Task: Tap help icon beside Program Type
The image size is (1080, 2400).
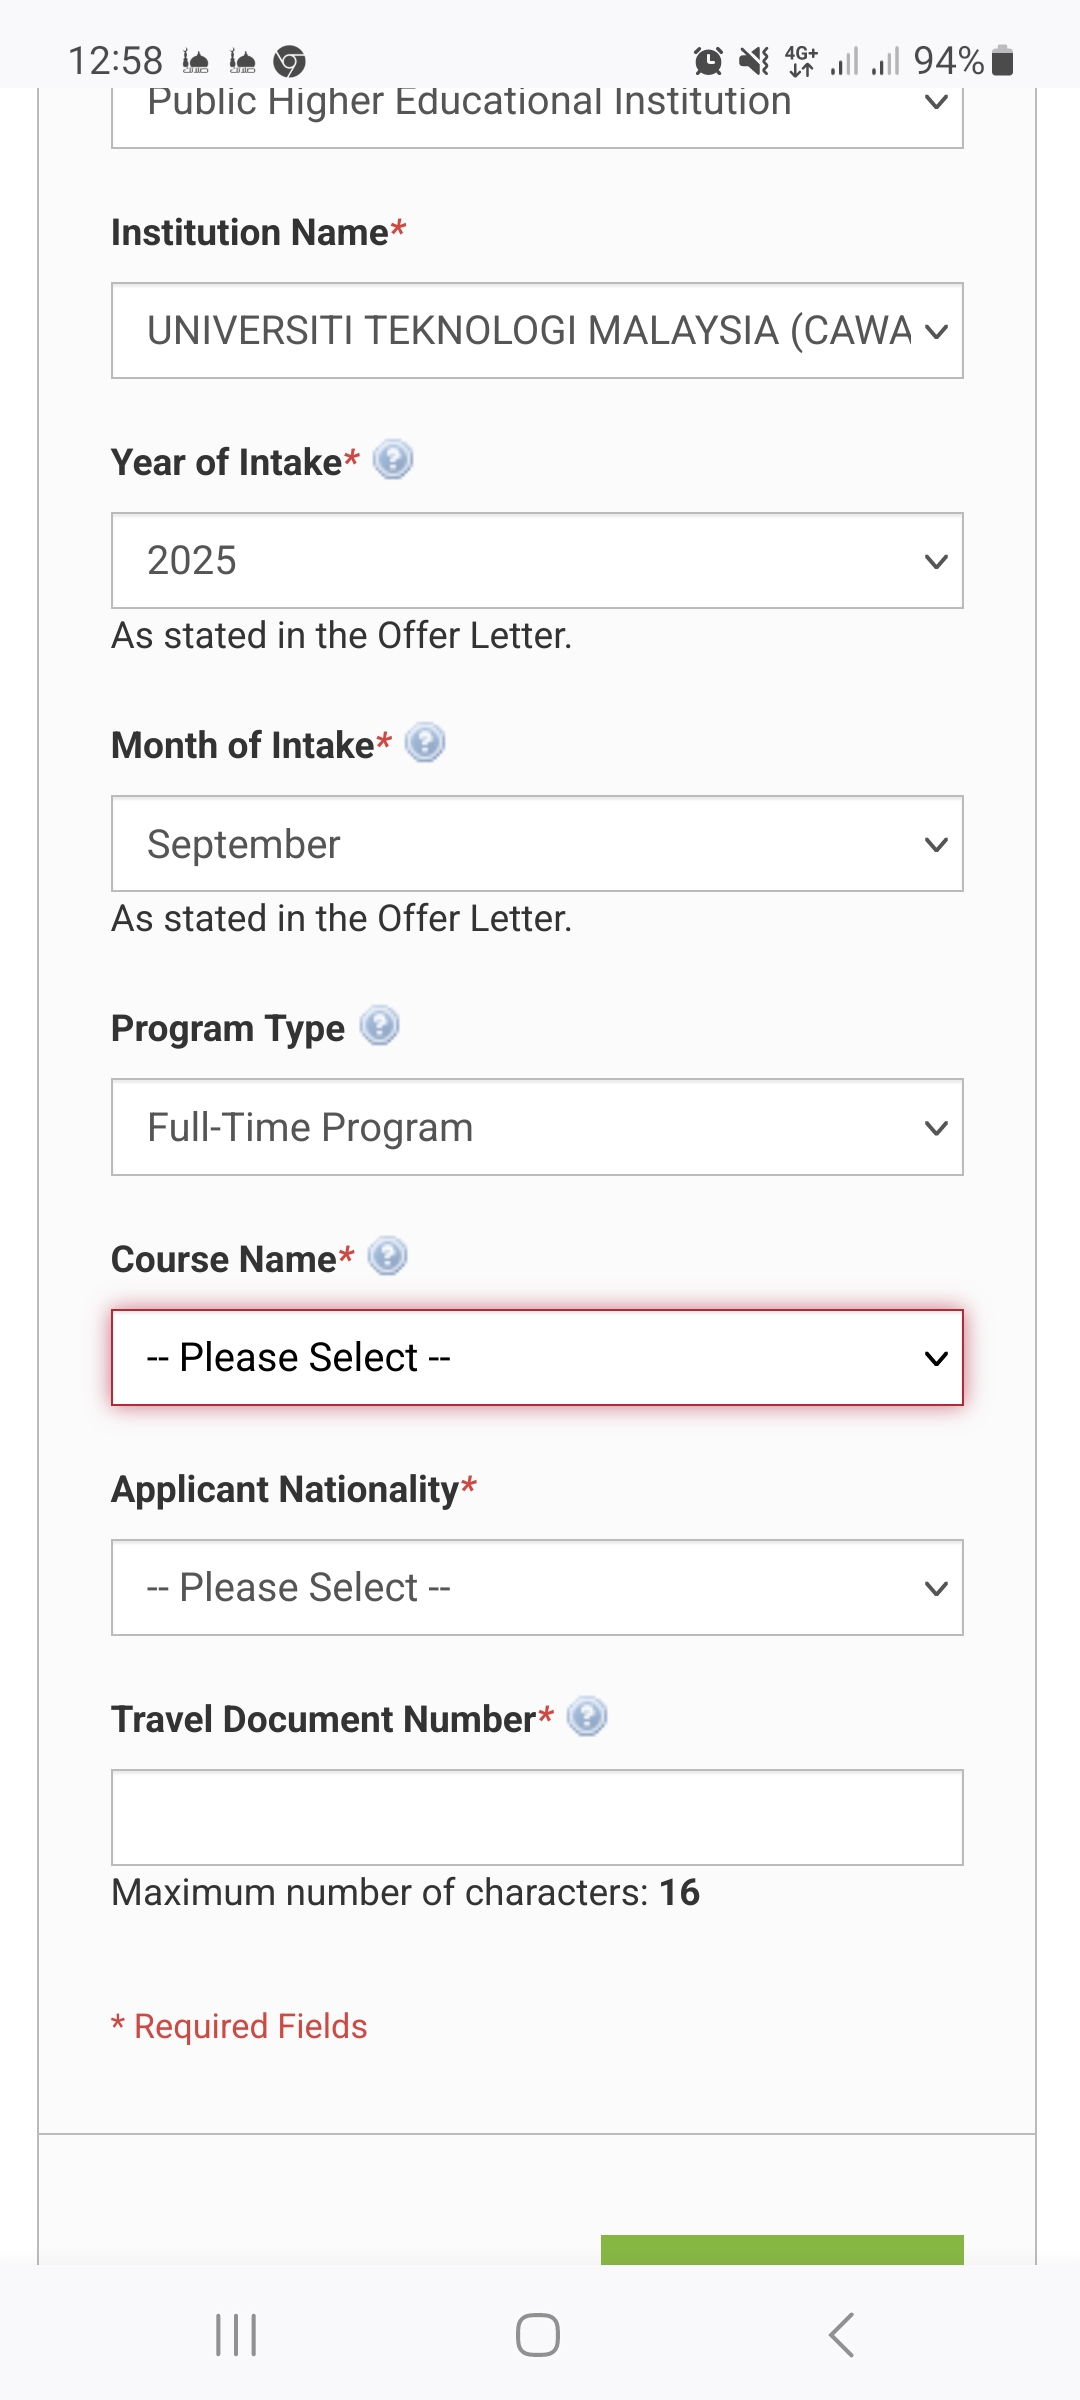Action: [x=379, y=1026]
